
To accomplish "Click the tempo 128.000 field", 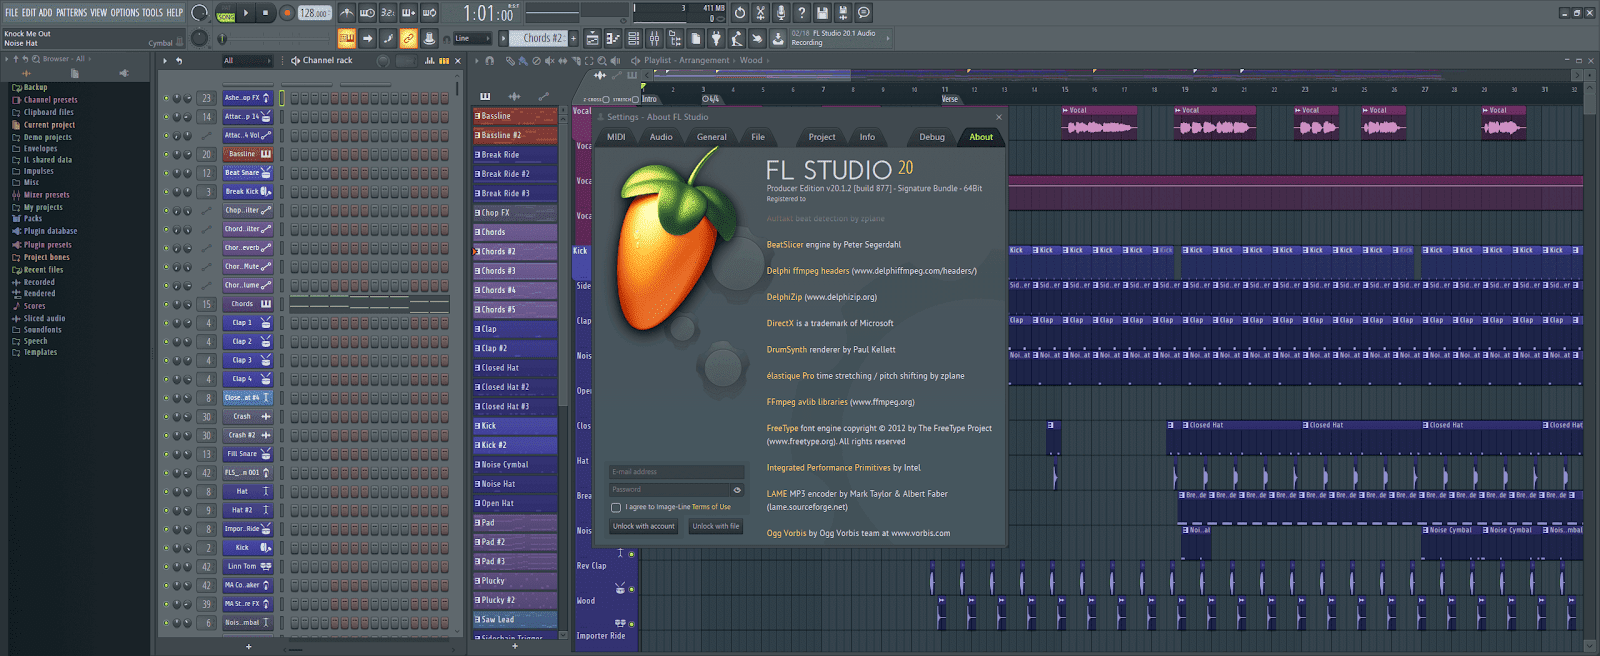I will point(314,13).
